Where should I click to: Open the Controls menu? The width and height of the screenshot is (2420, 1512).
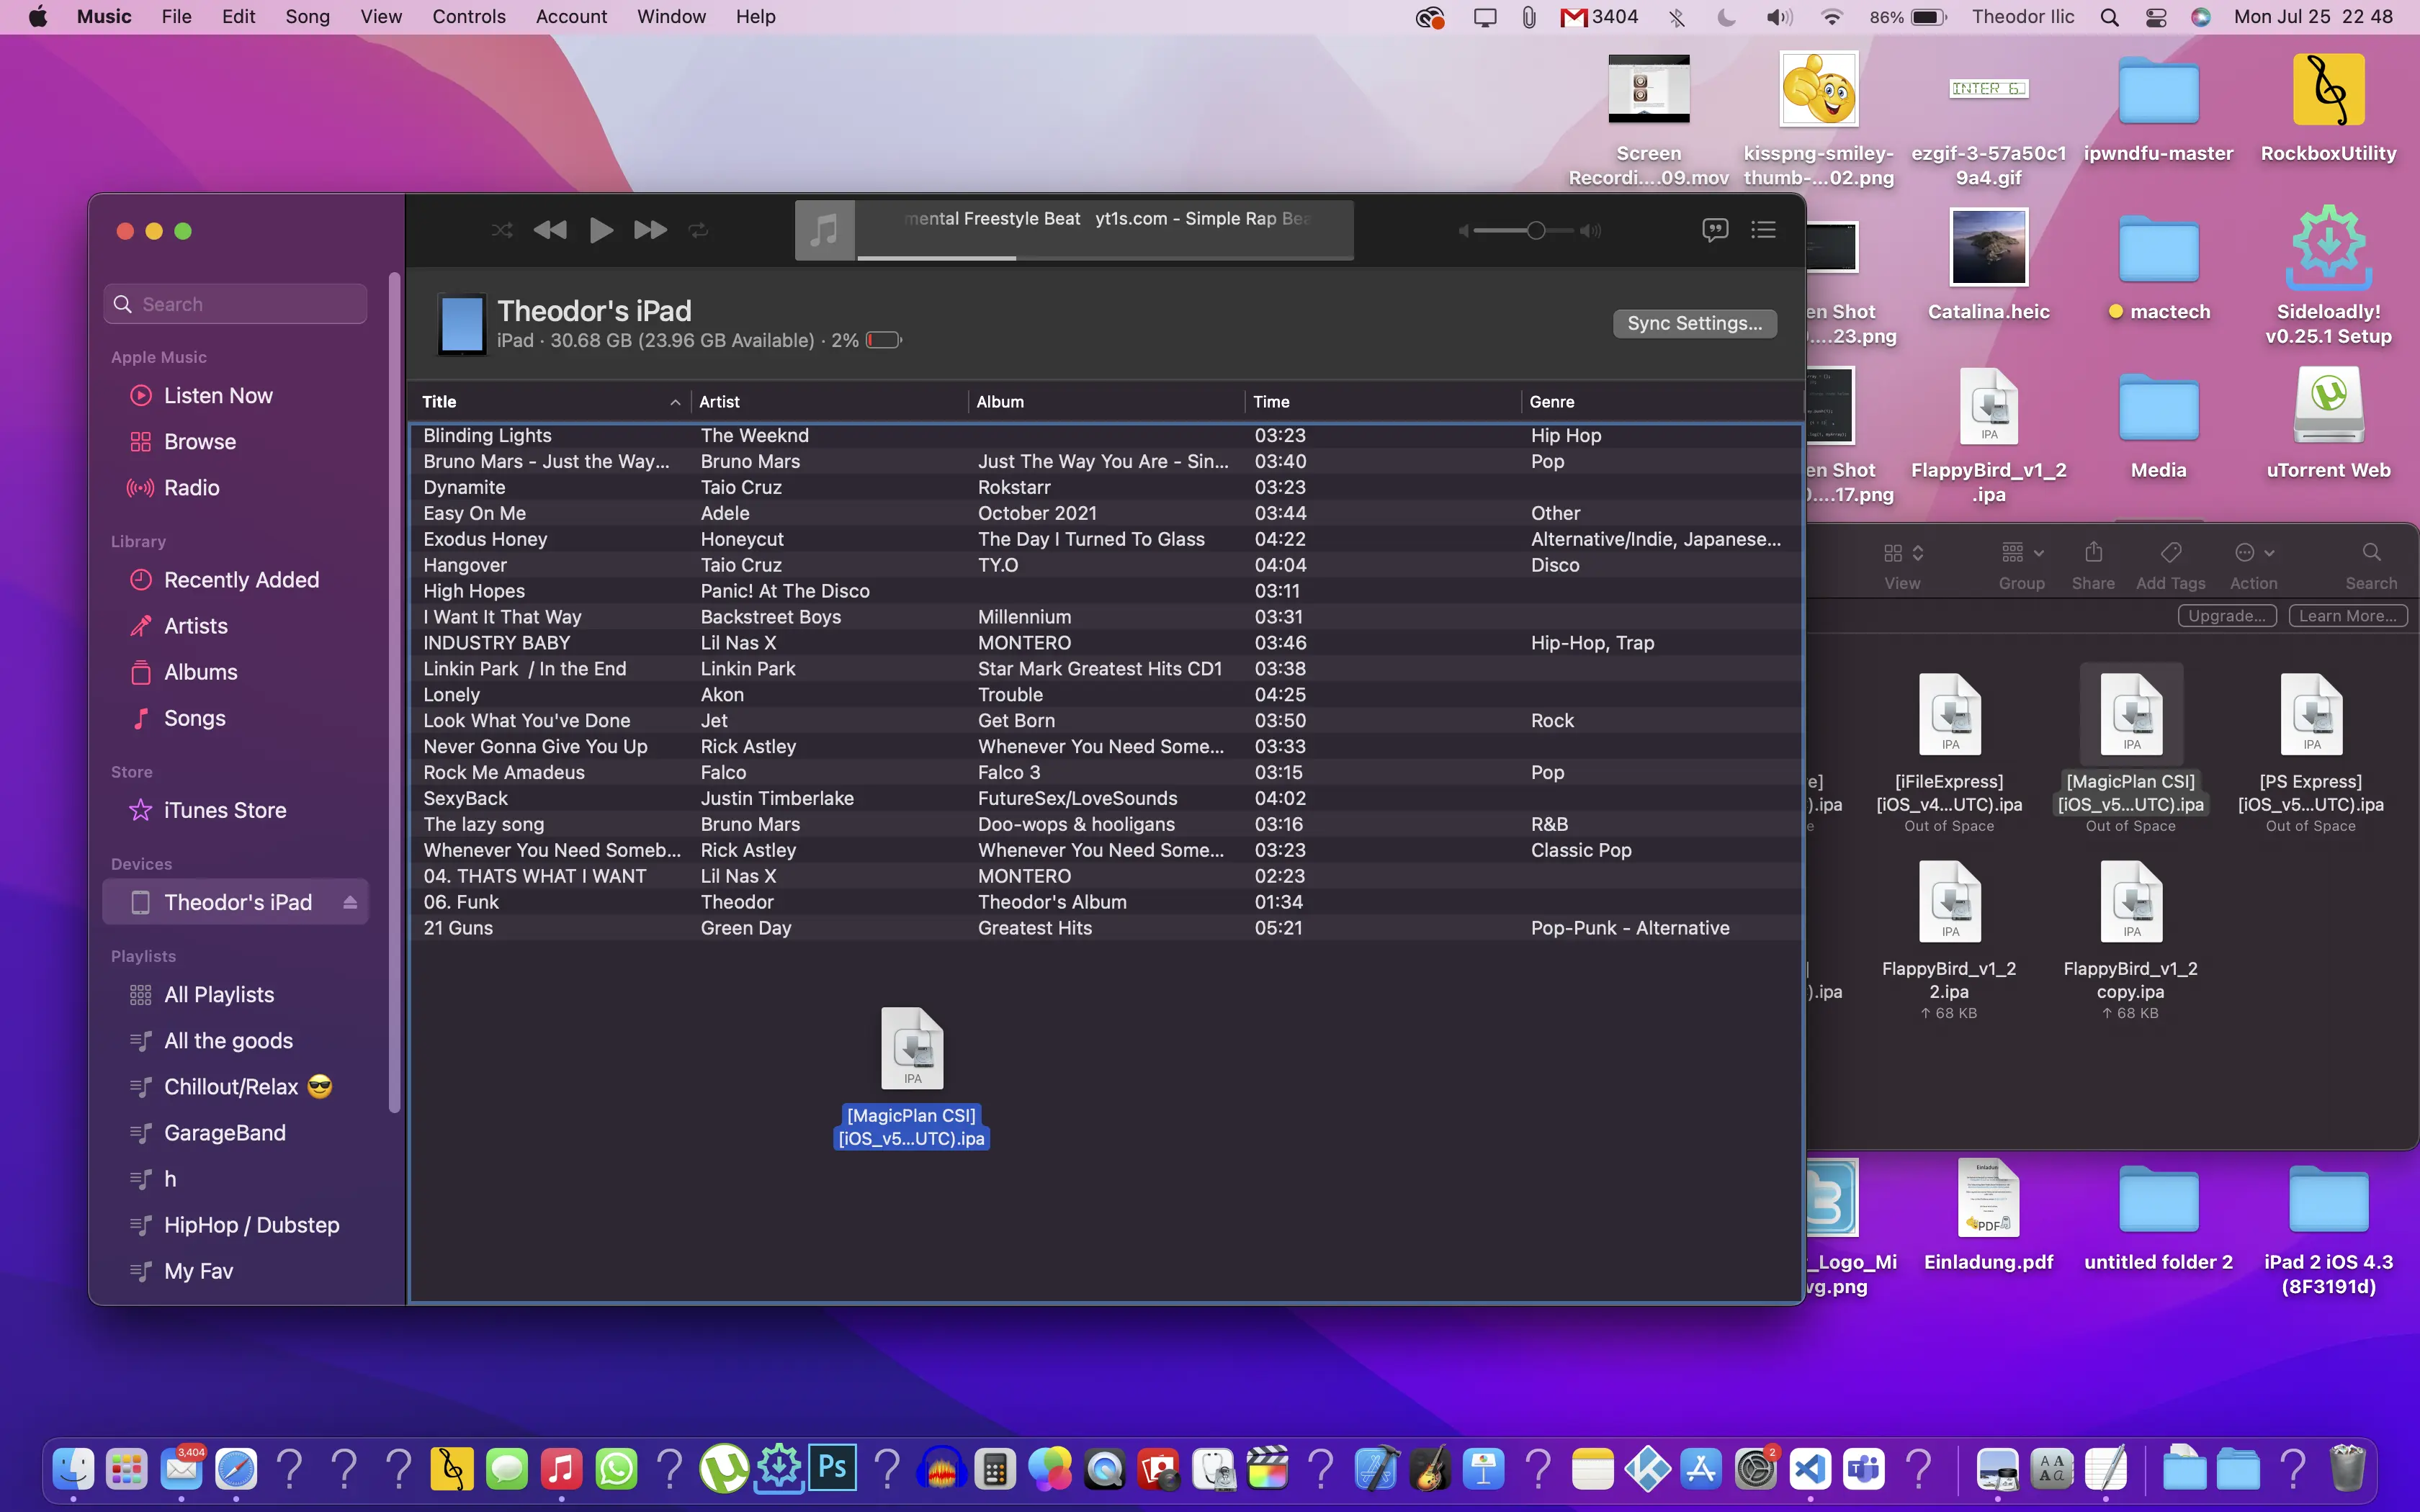point(469,17)
